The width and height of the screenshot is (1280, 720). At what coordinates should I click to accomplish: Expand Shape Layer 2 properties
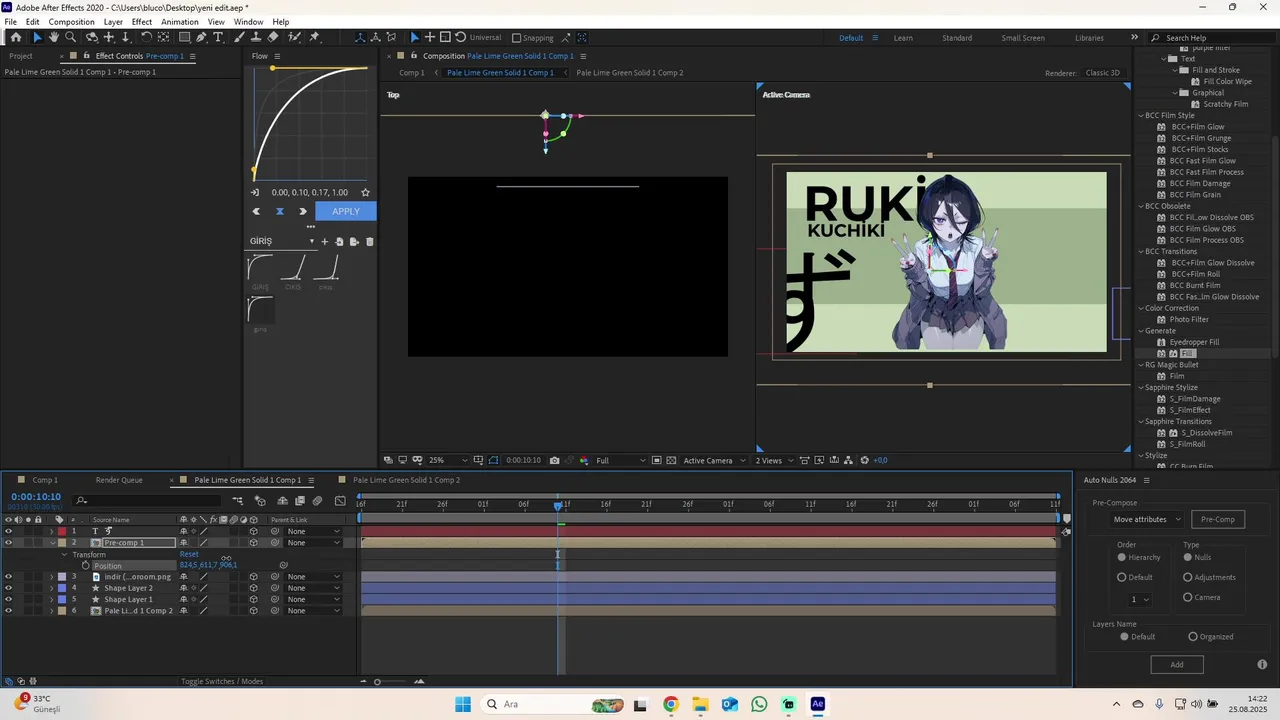pyautogui.click(x=52, y=588)
